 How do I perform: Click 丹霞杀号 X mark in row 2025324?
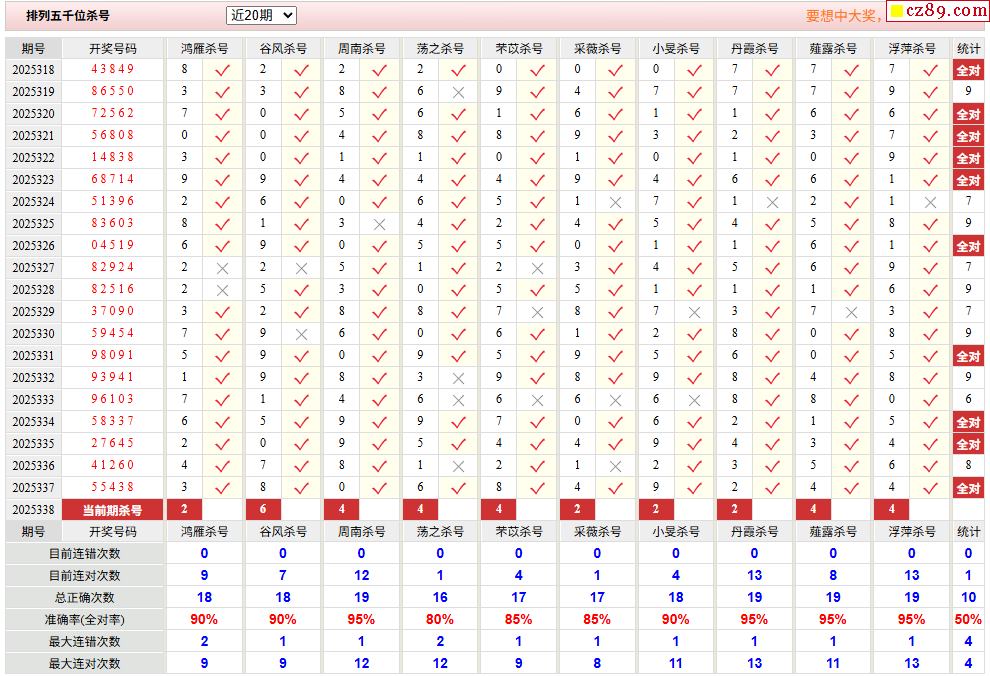[772, 202]
